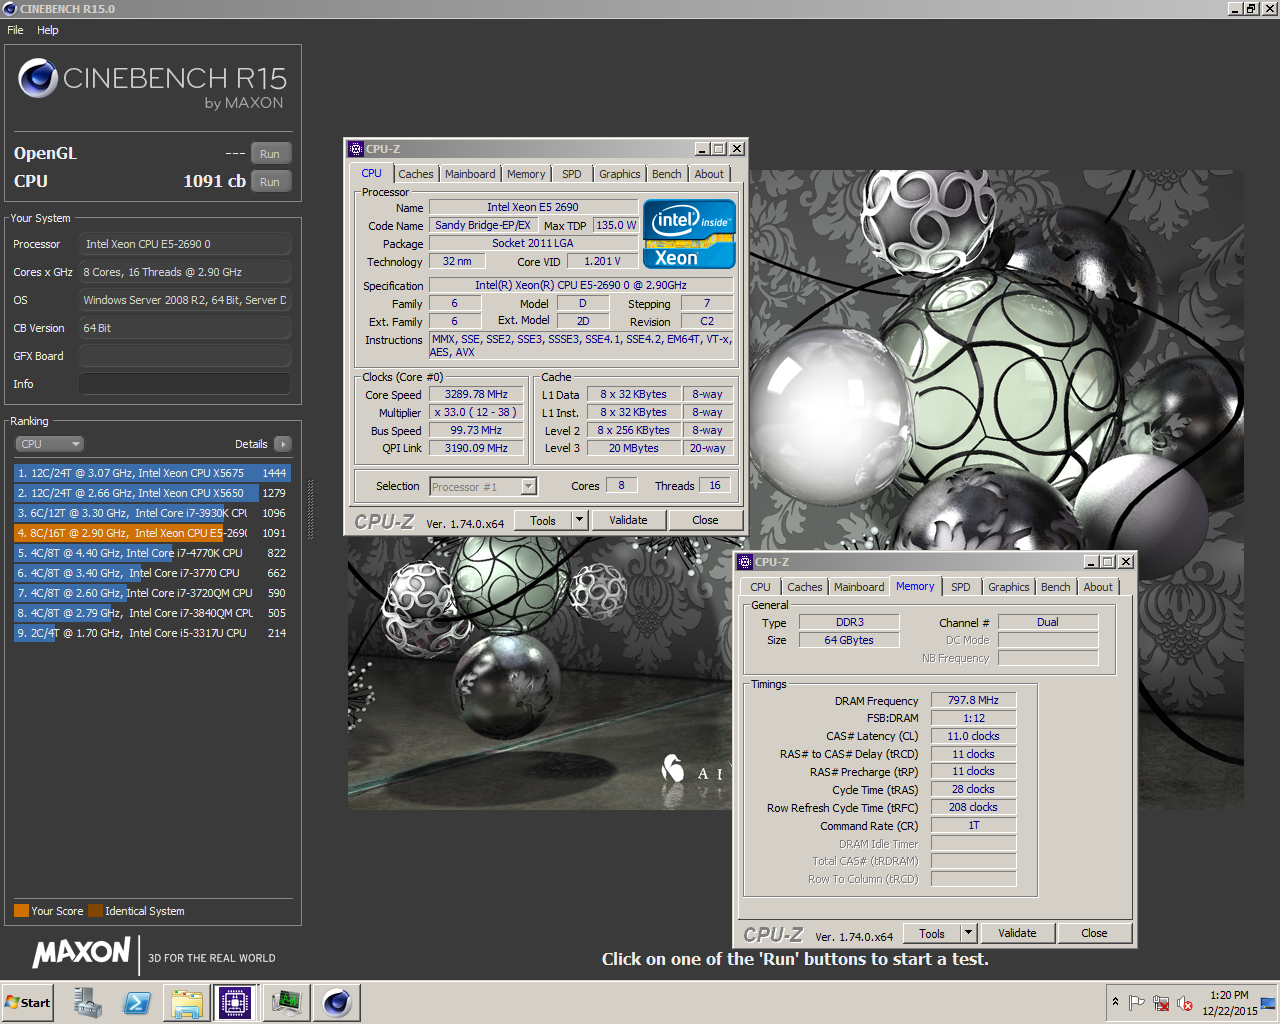Switch to Bench tab in lower CPU-Z window
1280x1024 pixels.
point(1056,587)
